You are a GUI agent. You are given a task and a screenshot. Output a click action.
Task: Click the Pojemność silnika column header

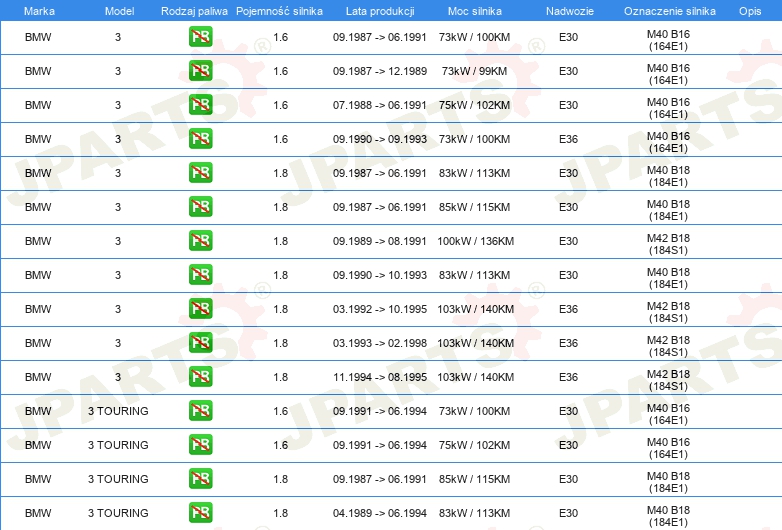pos(279,11)
